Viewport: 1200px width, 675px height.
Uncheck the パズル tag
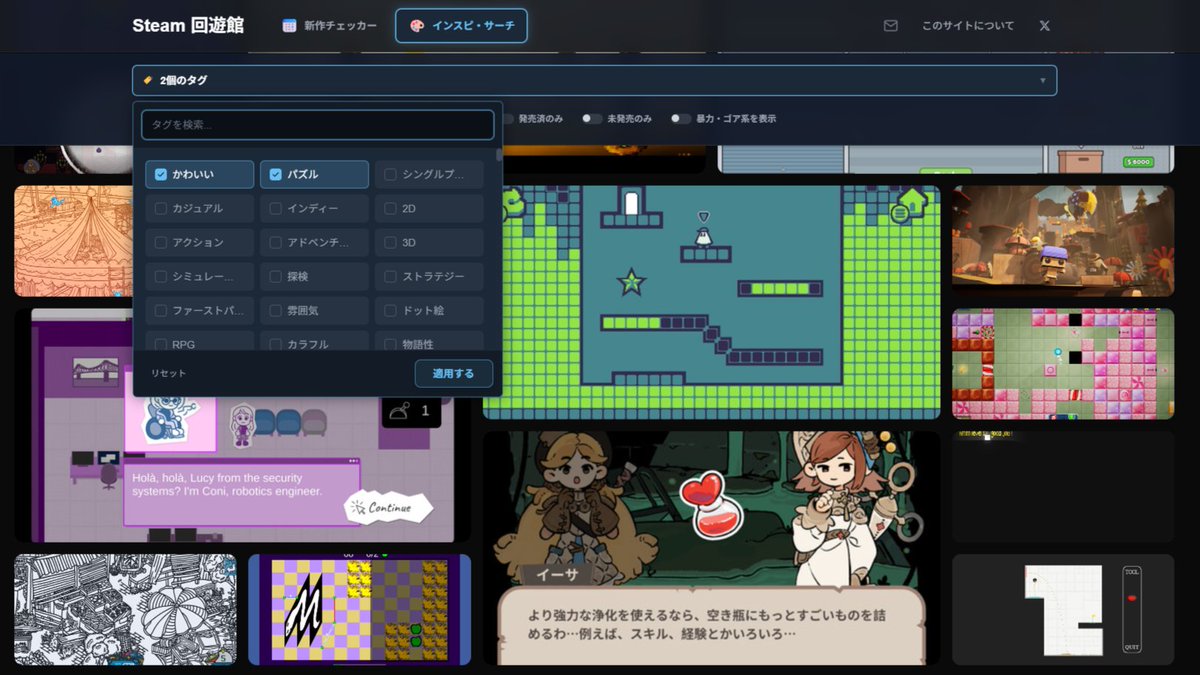coord(314,175)
